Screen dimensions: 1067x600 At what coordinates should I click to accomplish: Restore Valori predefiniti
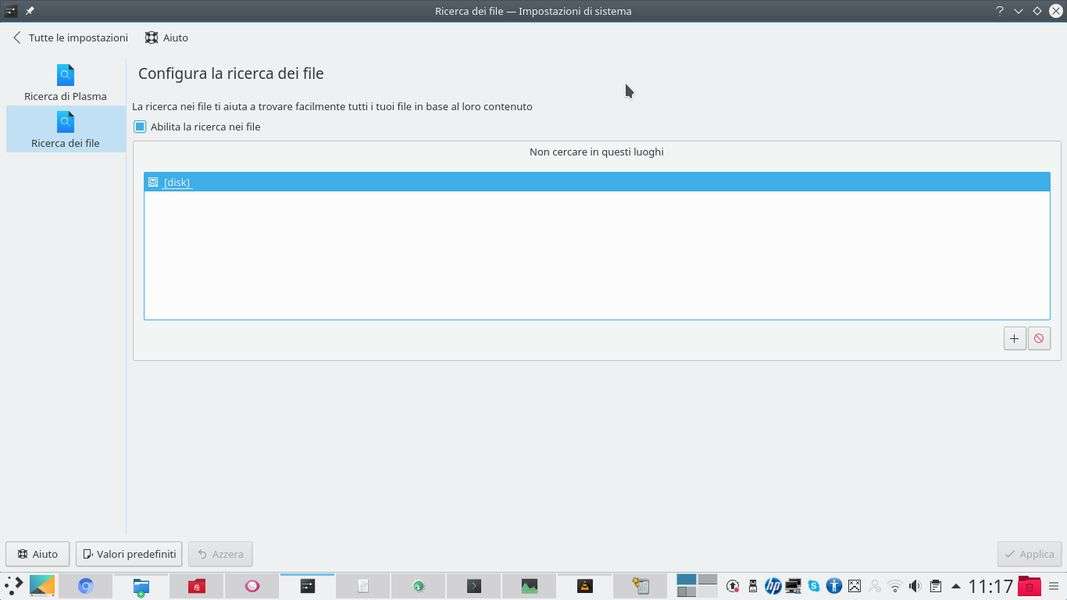129,554
